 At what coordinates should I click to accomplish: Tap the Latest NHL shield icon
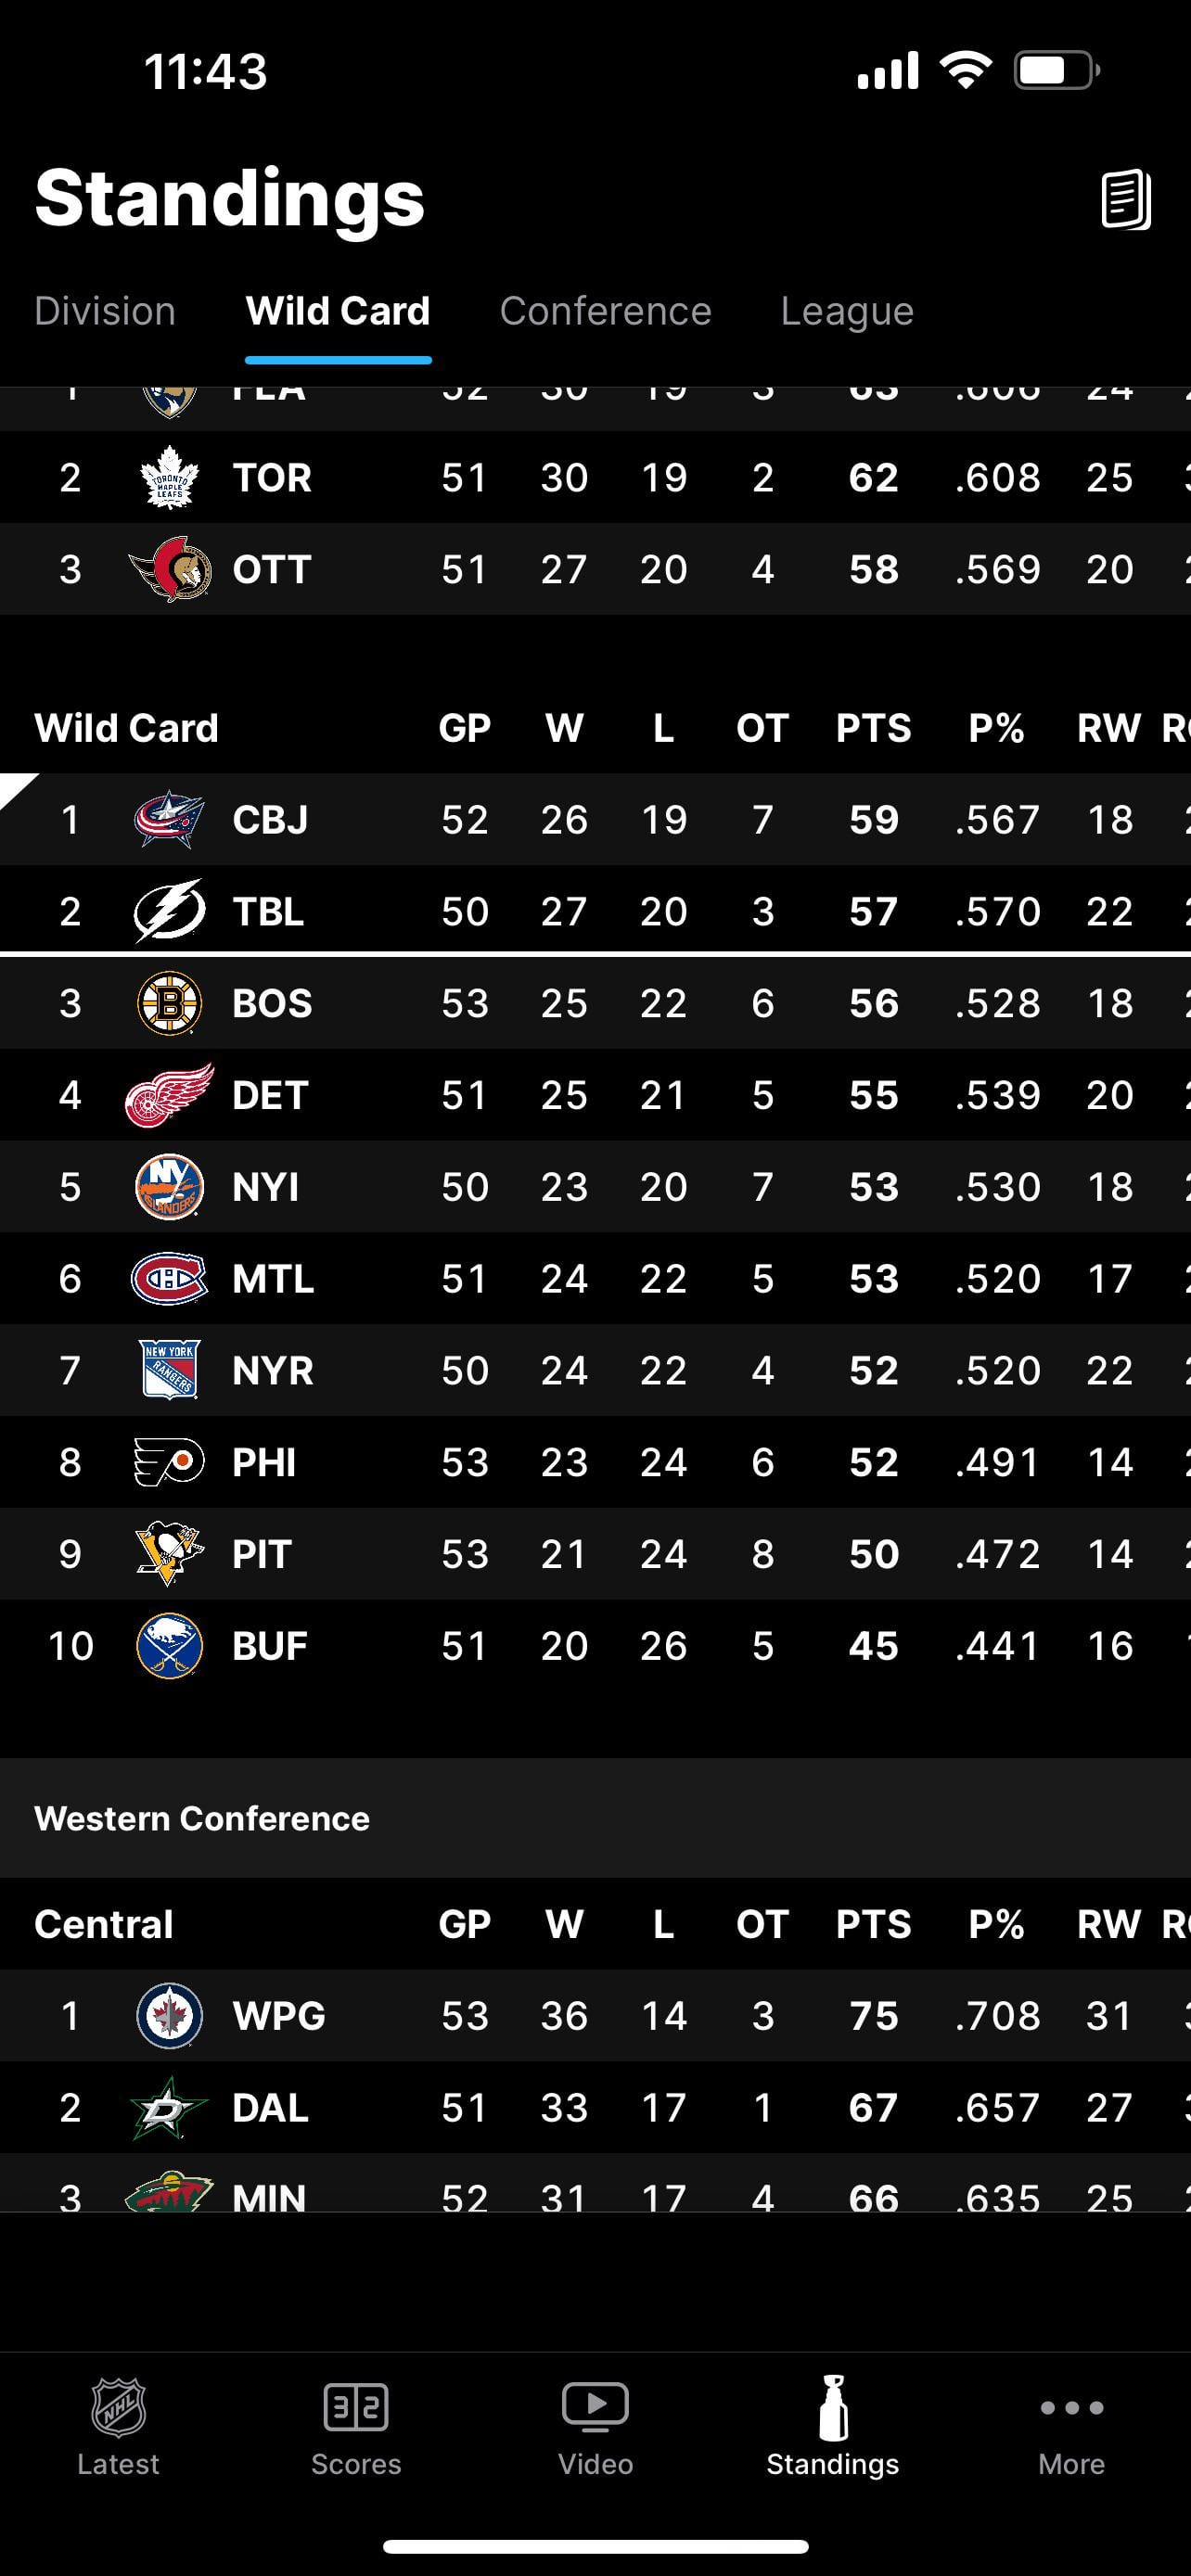[x=118, y=2407]
